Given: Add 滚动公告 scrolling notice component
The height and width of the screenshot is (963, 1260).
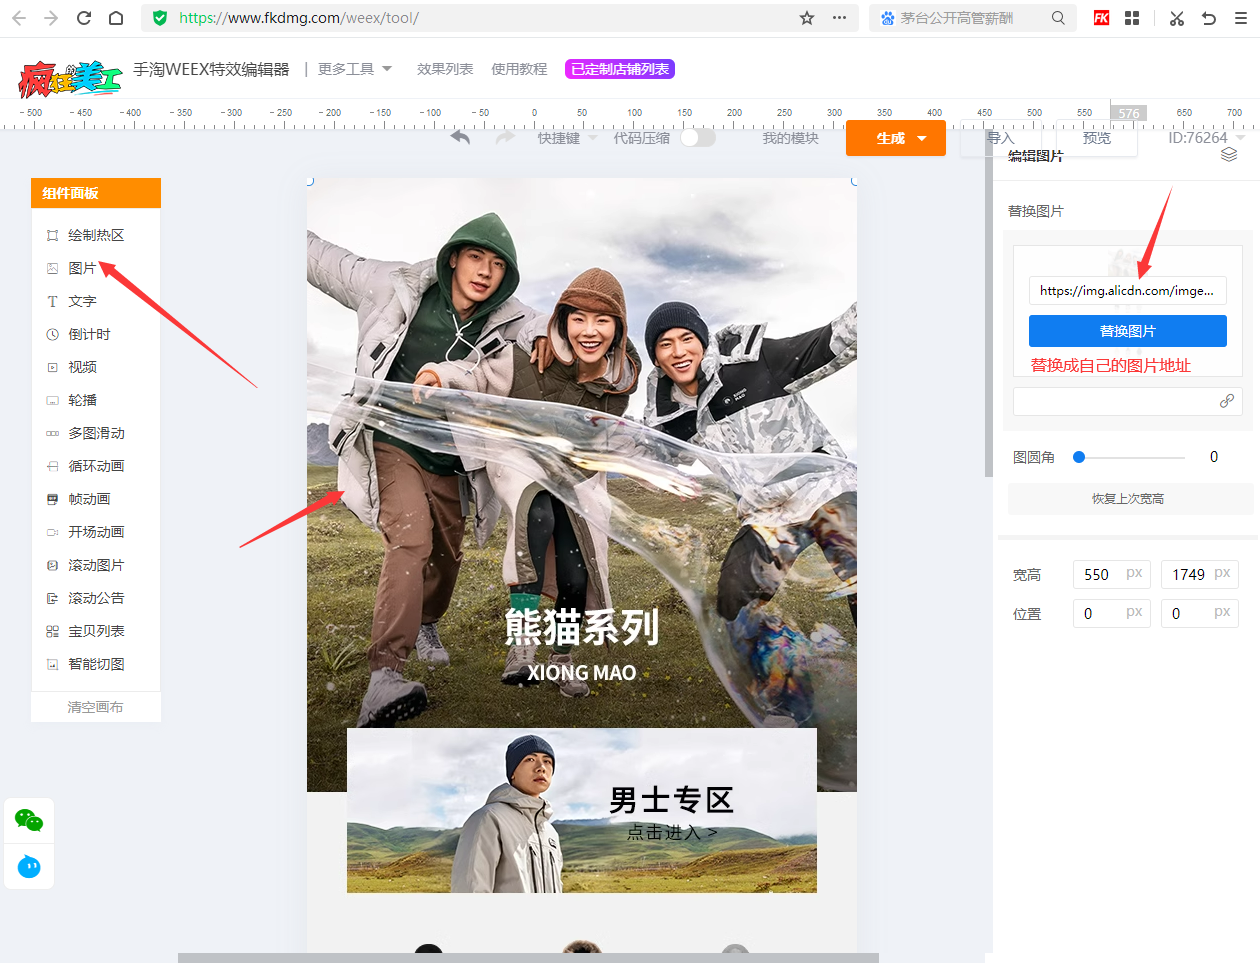Looking at the screenshot, I should pos(96,598).
